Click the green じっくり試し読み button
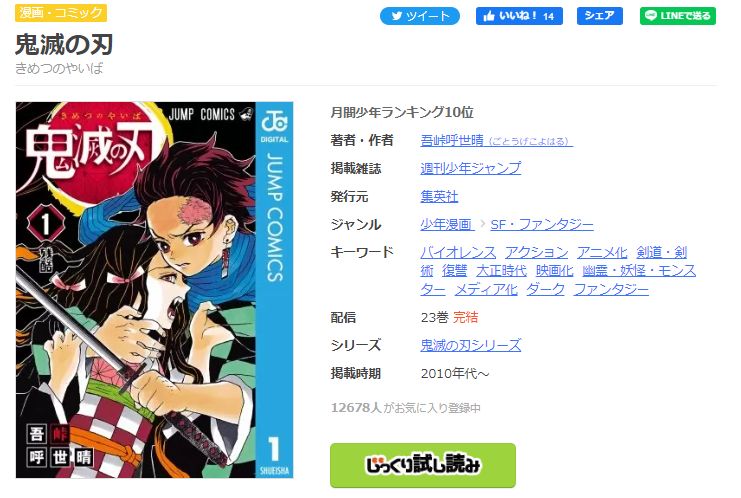 click(423, 465)
